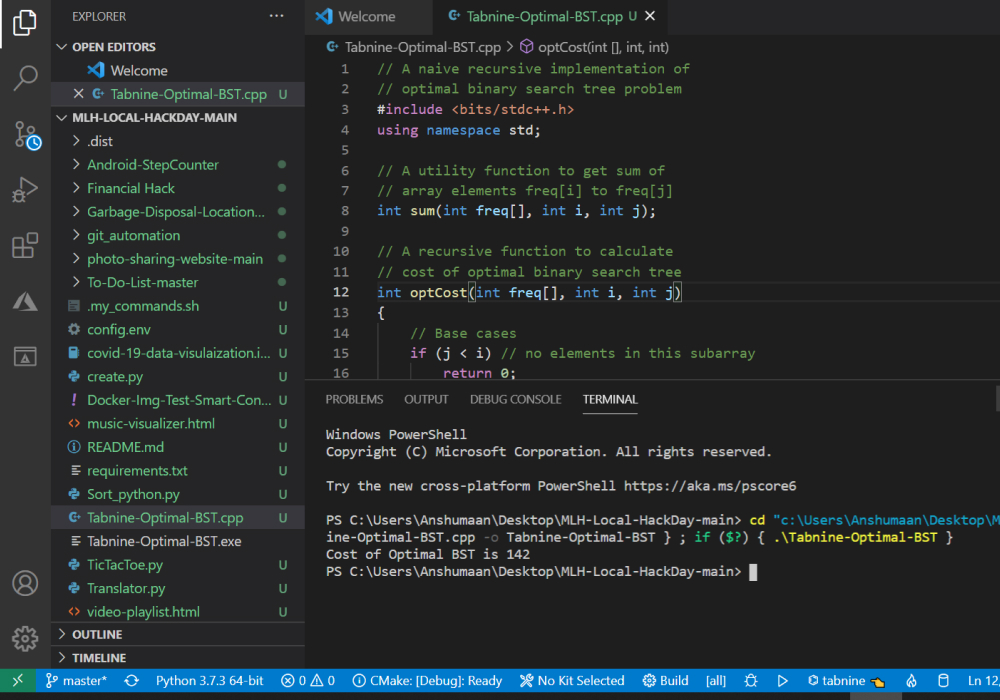Switch to the Problems panel tab
Screen dimensions: 1000x700
point(354,399)
